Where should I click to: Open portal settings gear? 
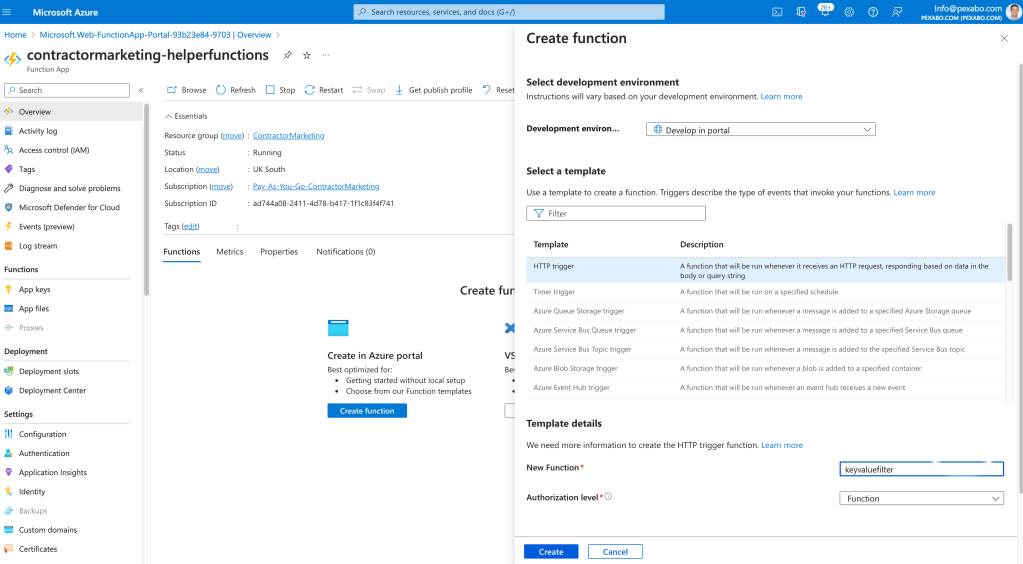point(849,12)
